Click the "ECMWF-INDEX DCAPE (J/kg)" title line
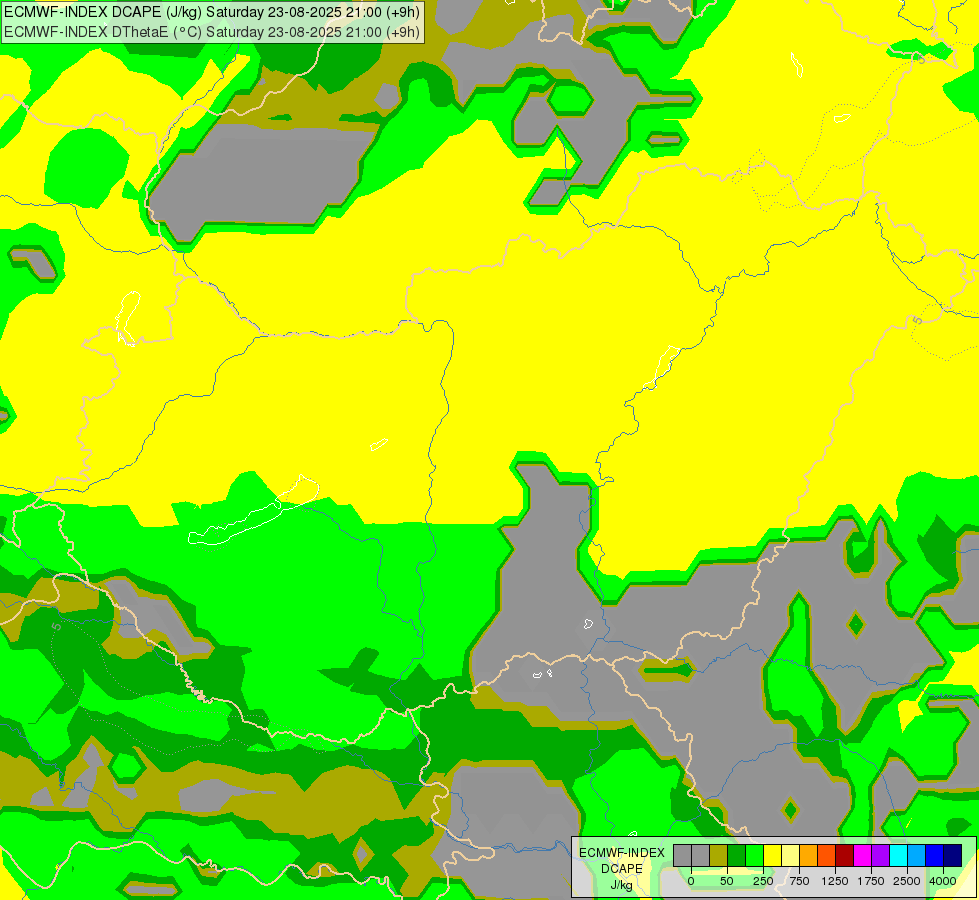The width and height of the screenshot is (979, 900). pyautogui.click(x=212, y=12)
